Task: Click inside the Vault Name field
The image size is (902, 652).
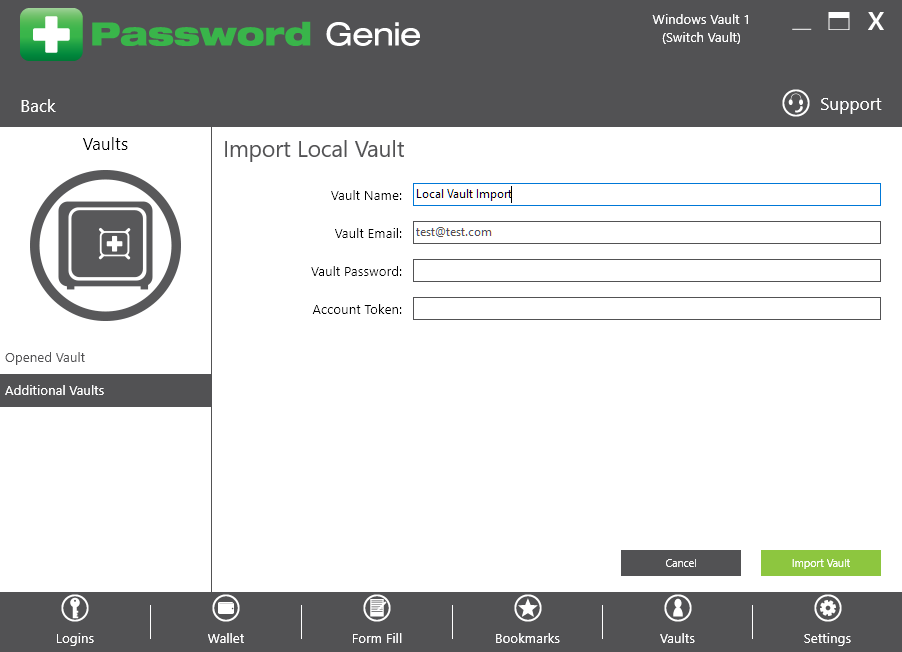Action: [x=647, y=195]
